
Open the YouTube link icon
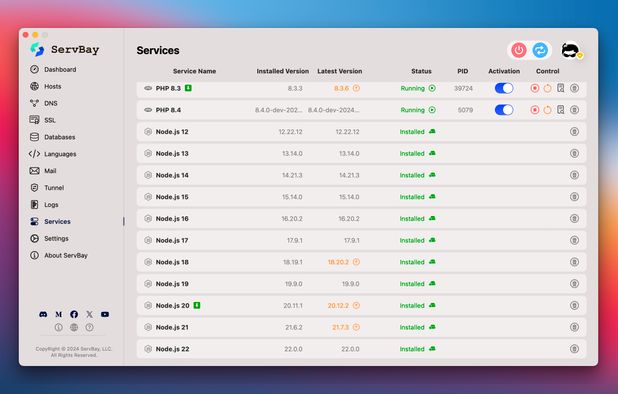[x=105, y=314]
